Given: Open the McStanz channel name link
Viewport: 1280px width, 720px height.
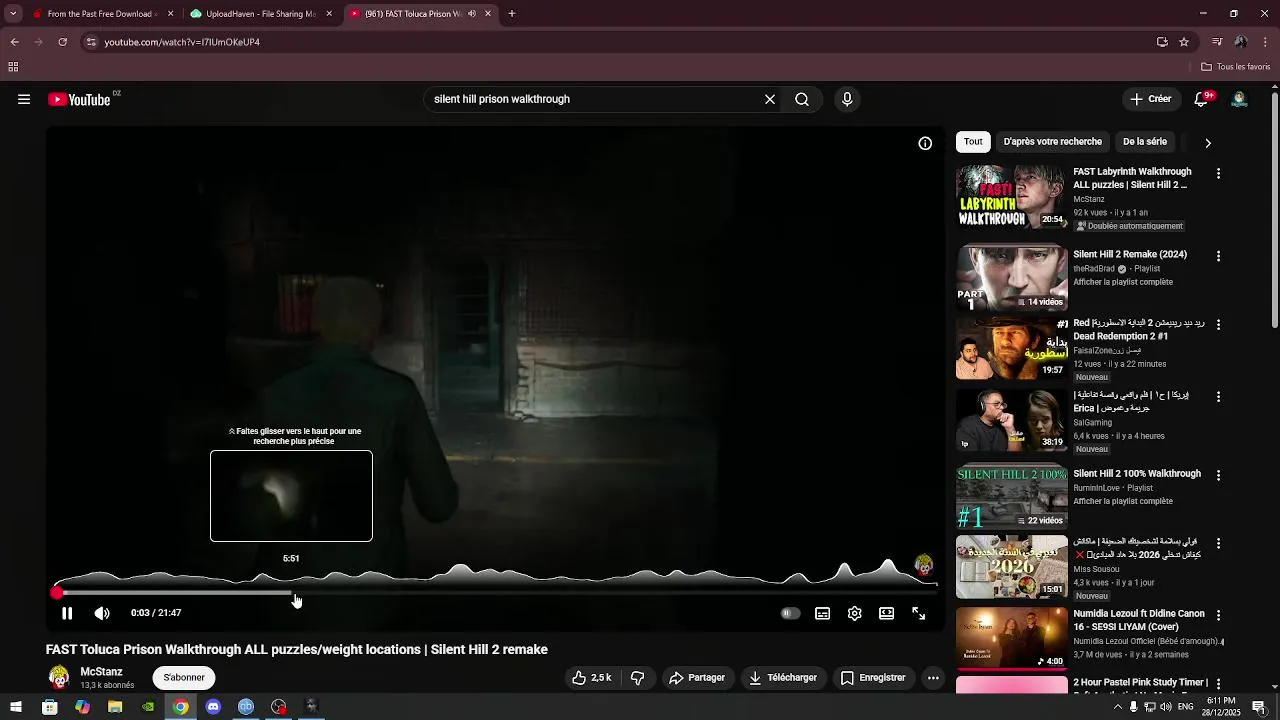Looking at the screenshot, I should coord(101,672).
